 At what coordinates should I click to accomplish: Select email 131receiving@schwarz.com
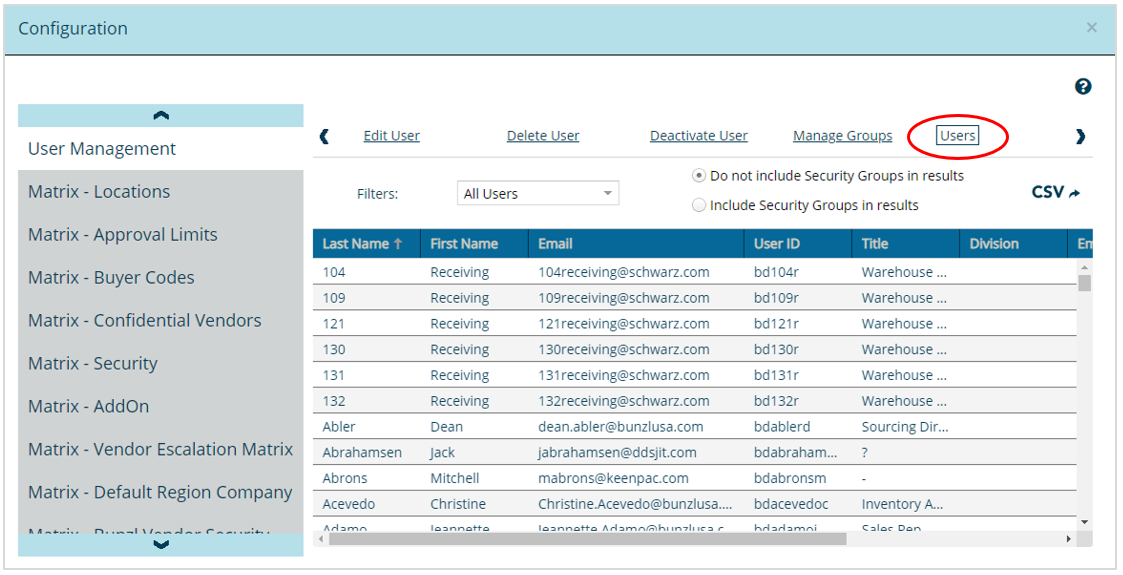624,375
